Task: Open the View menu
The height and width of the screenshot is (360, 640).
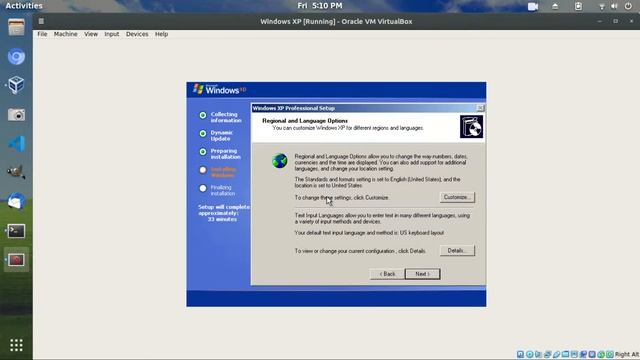Action: pyautogui.click(x=91, y=34)
